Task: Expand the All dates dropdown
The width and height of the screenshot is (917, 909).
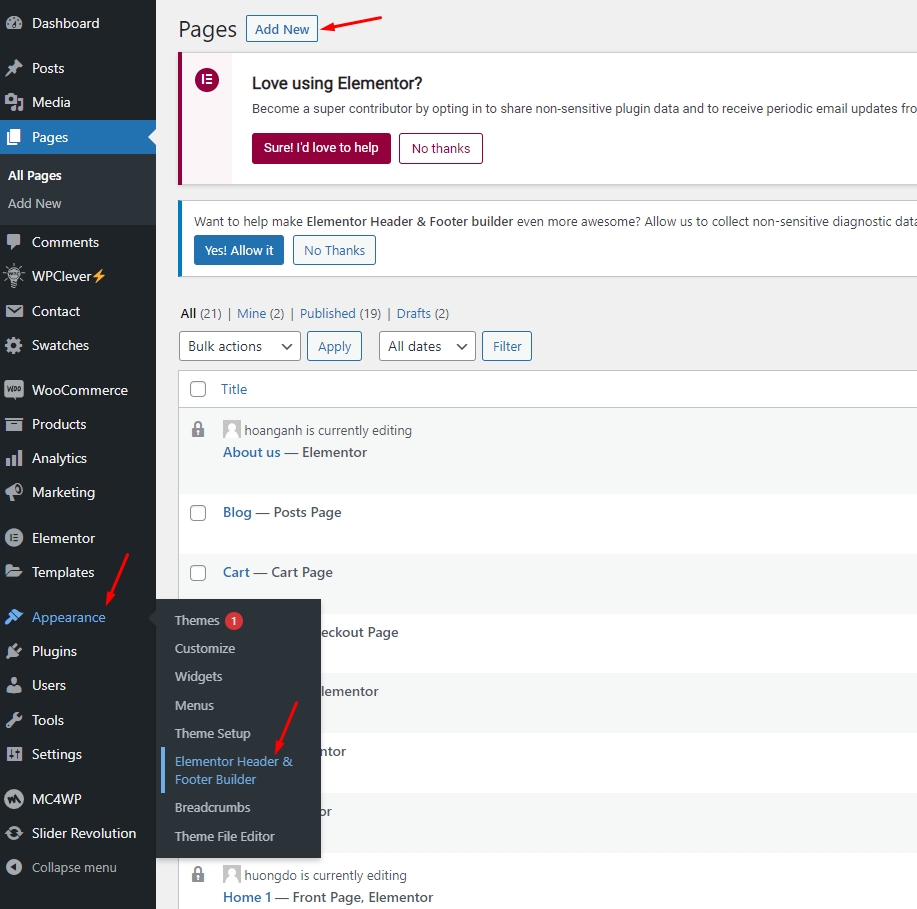Action: tap(426, 346)
